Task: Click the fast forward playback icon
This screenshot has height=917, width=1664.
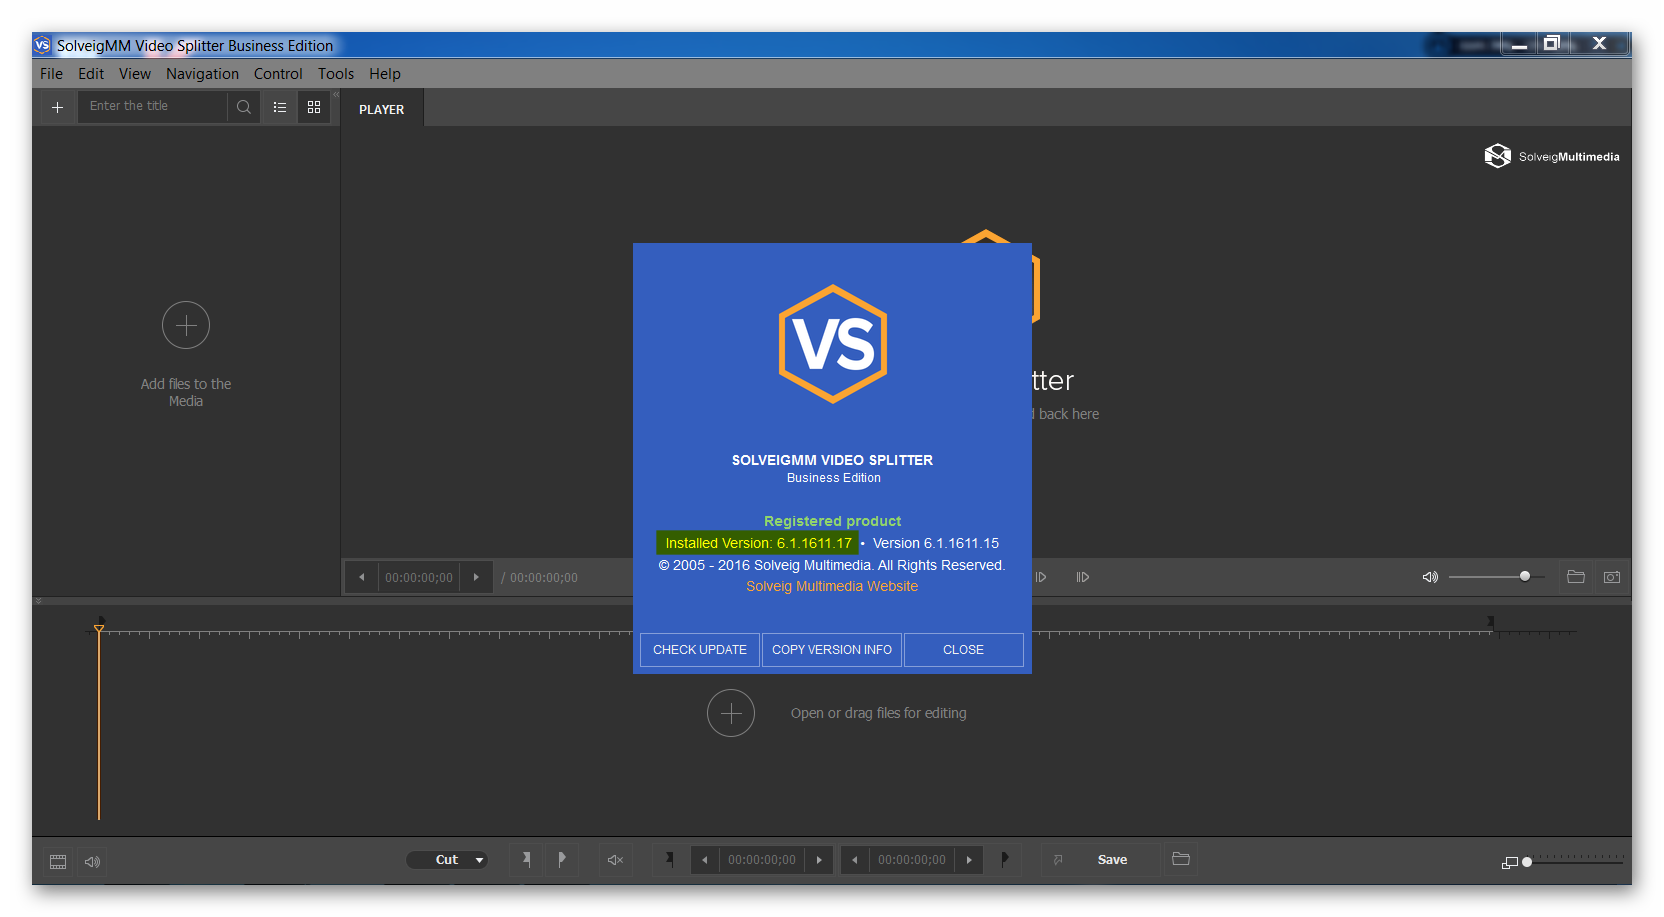Action: click(x=1083, y=577)
